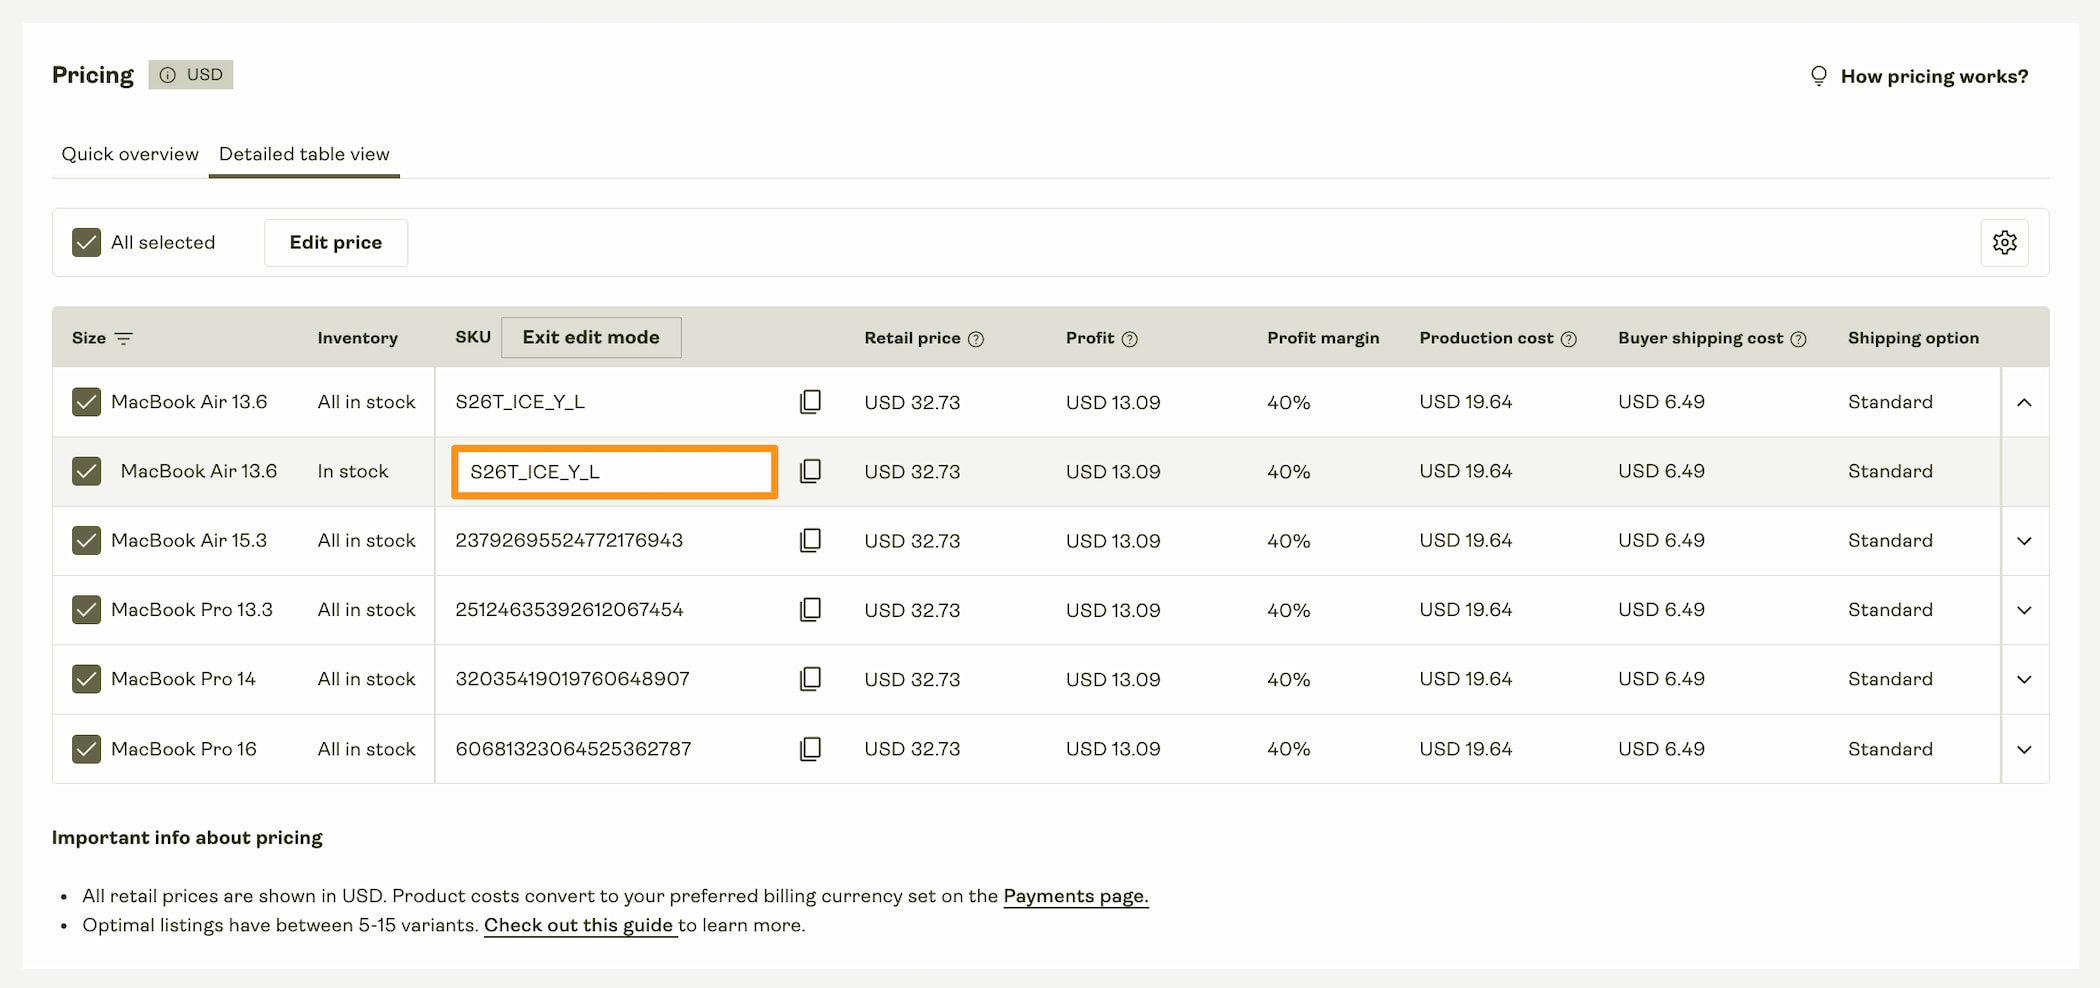2100x988 pixels.
Task: Click the USD currency badge
Action: point(191,75)
